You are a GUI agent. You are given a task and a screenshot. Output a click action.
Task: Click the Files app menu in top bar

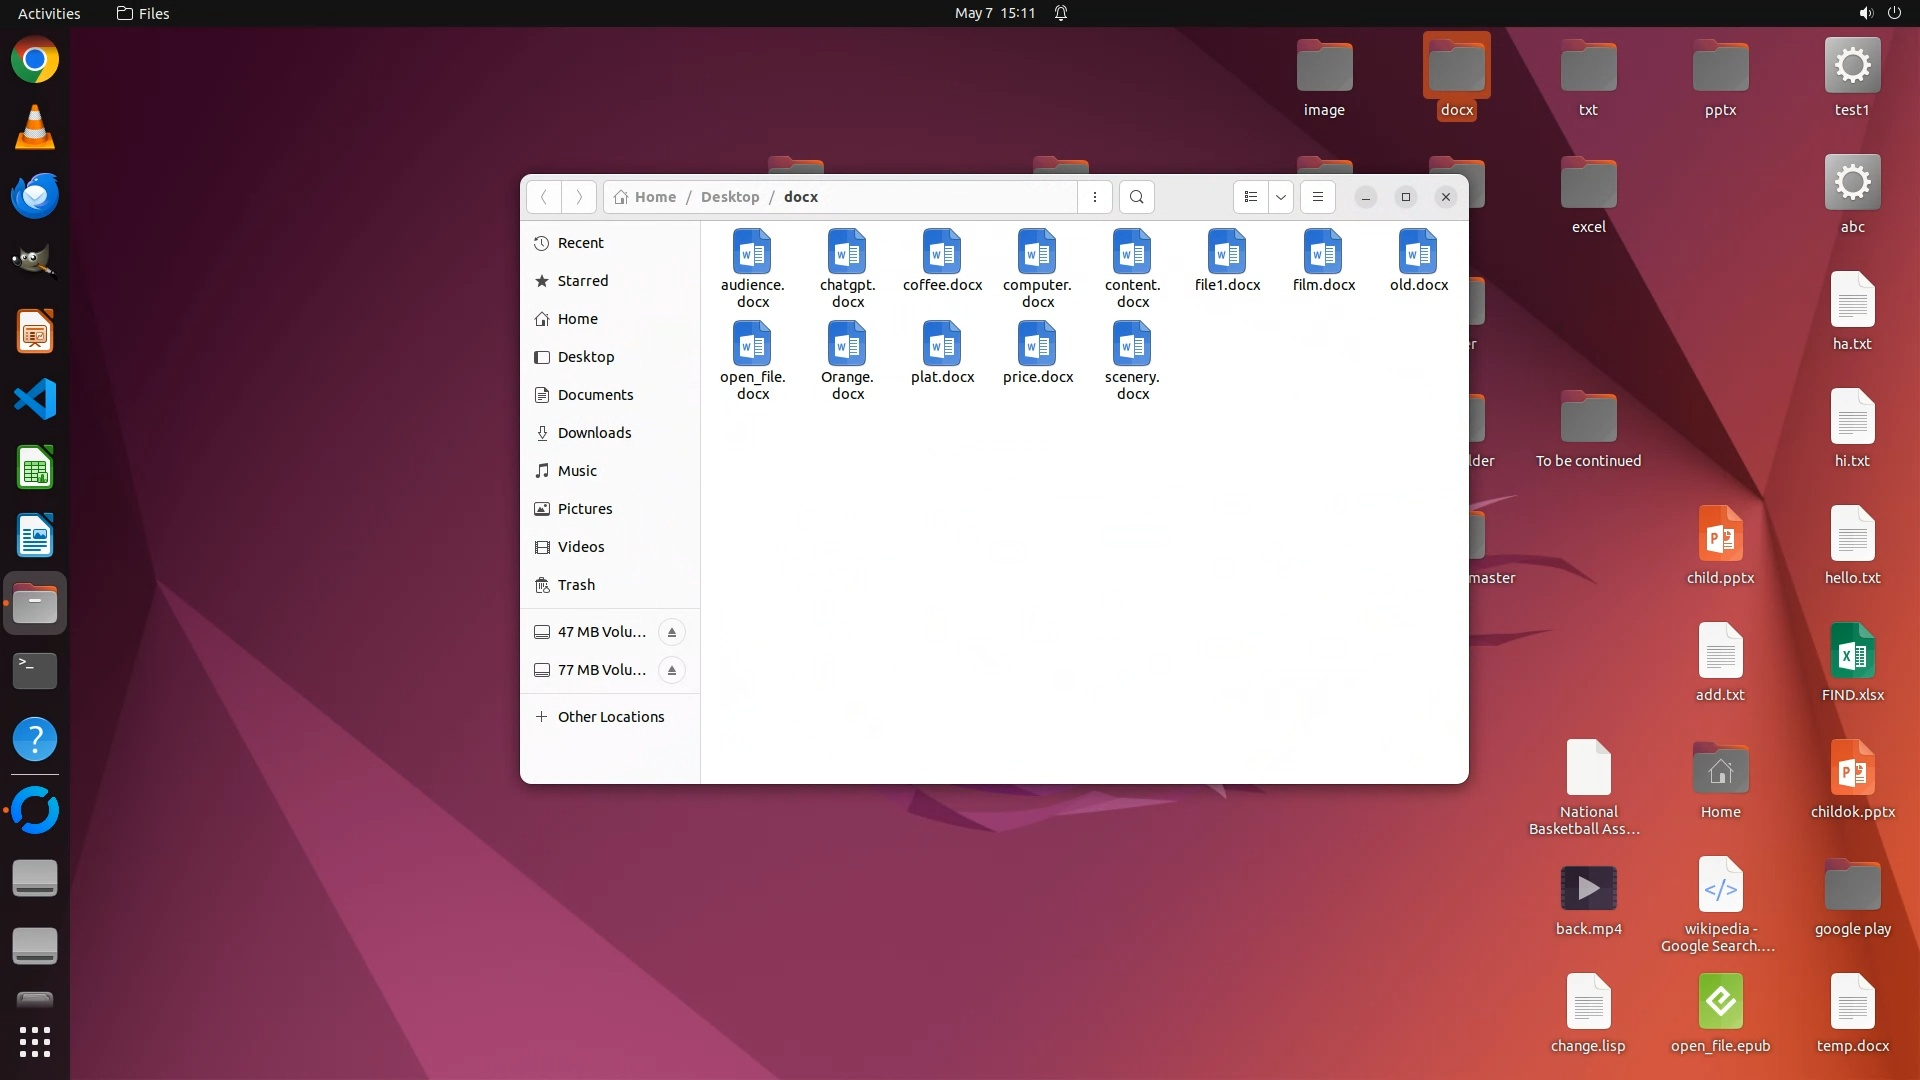[x=143, y=13]
